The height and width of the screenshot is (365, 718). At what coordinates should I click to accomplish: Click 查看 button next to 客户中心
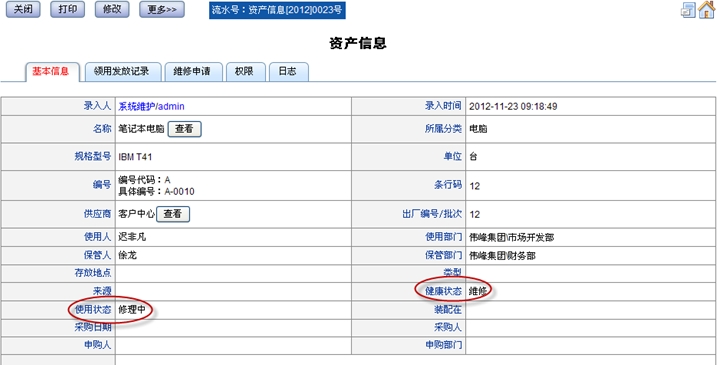tap(173, 214)
